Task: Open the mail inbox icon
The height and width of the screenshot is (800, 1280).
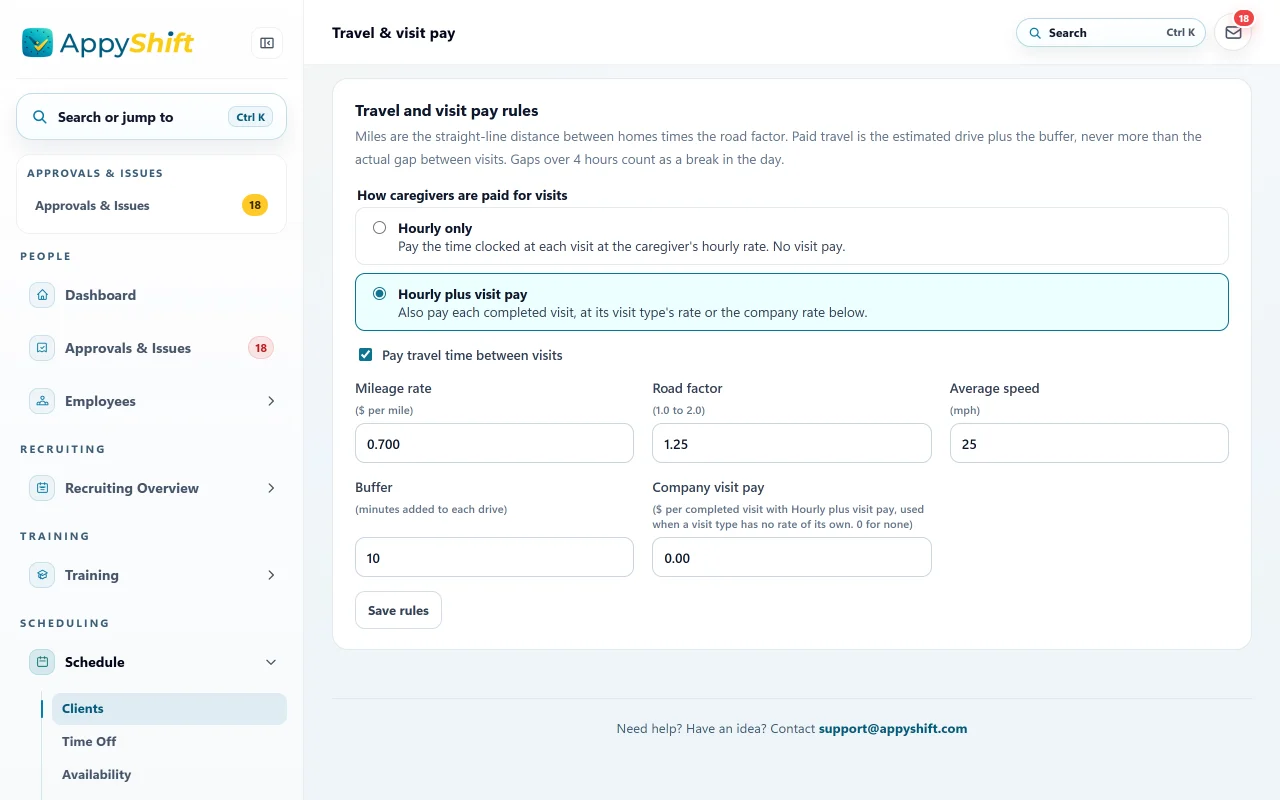Action: coord(1233,33)
